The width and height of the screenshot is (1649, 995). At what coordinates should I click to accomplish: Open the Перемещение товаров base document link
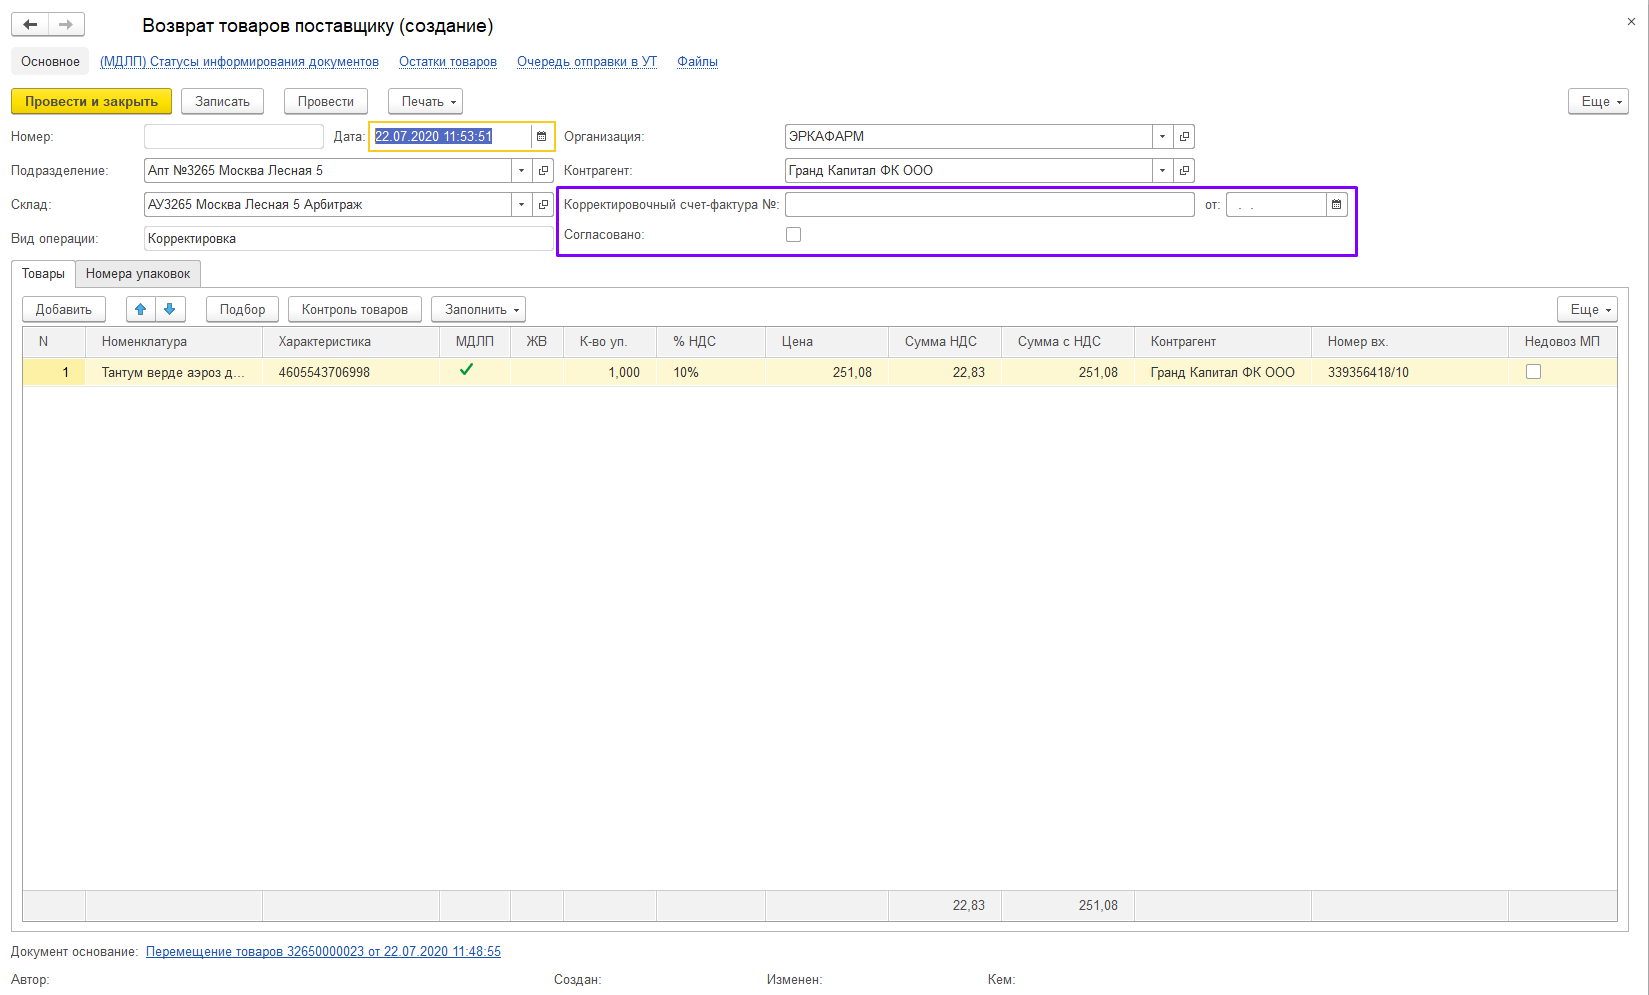[x=323, y=952]
